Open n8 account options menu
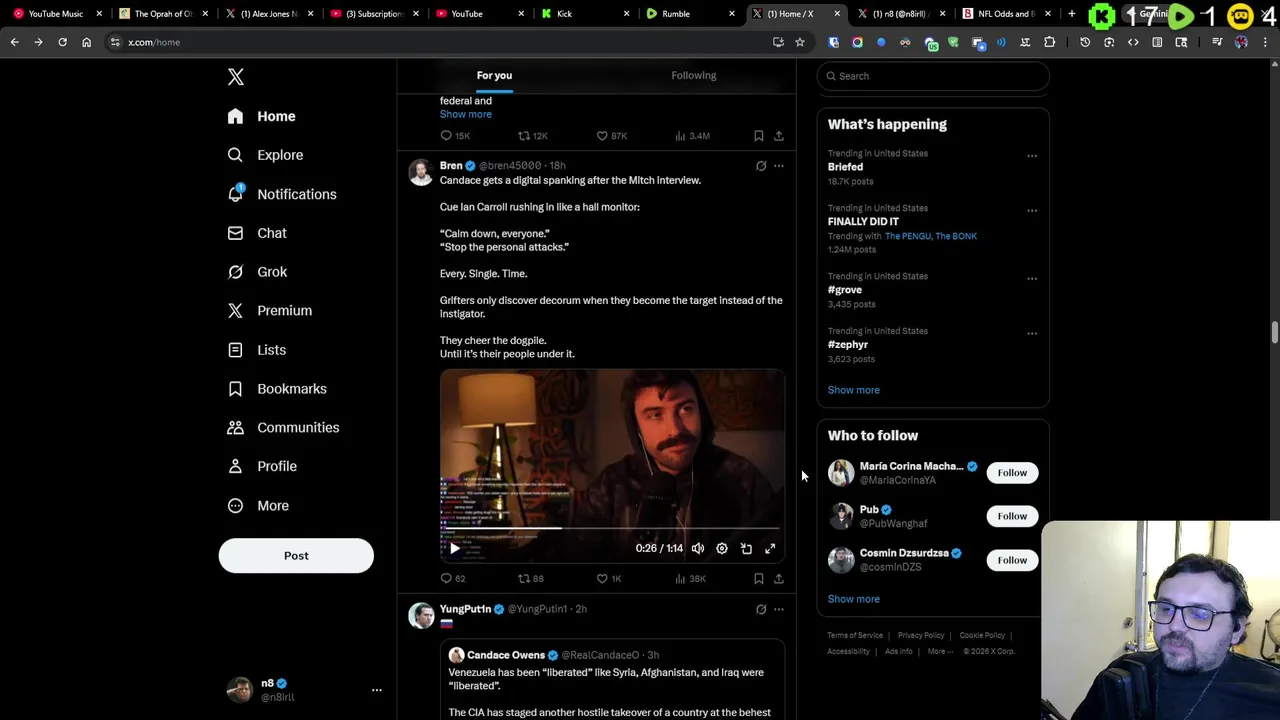The width and height of the screenshot is (1280, 720). (x=377, y=690)
